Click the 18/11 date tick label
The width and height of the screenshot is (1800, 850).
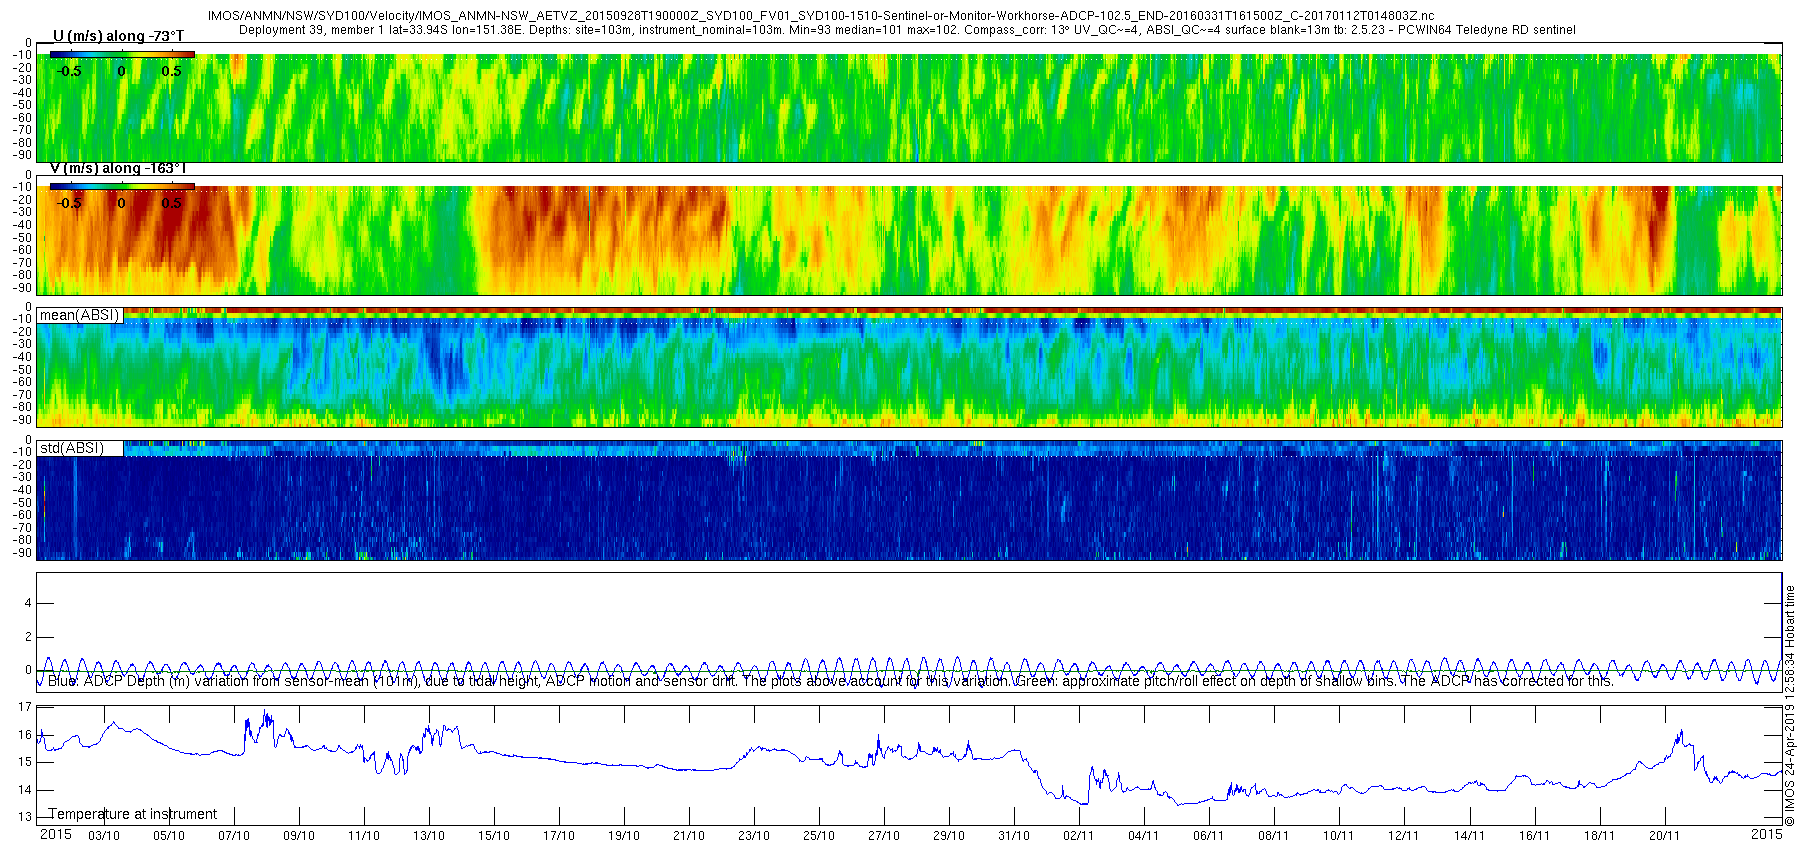click(1599, 835)
